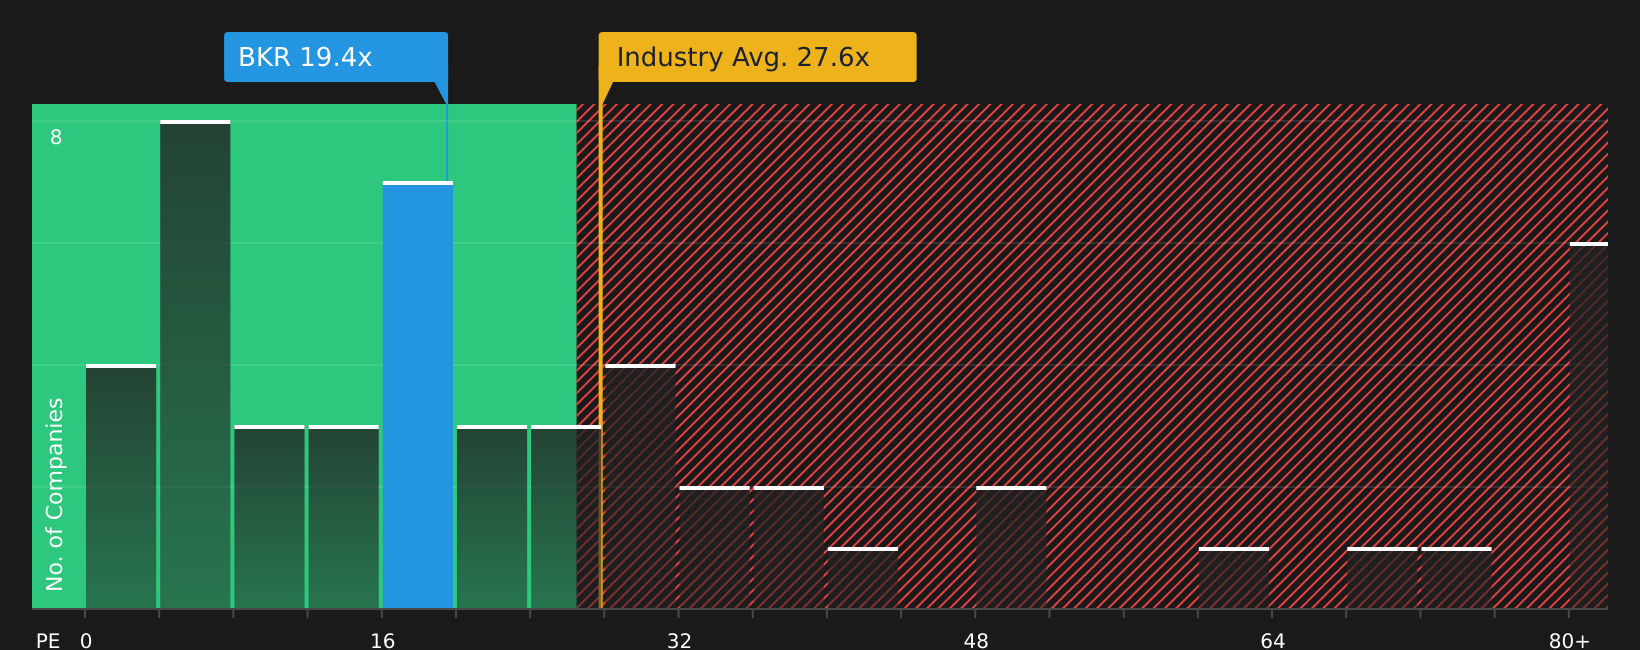
Task: Select the 80+ PE bar
Action: [1589, 425]
